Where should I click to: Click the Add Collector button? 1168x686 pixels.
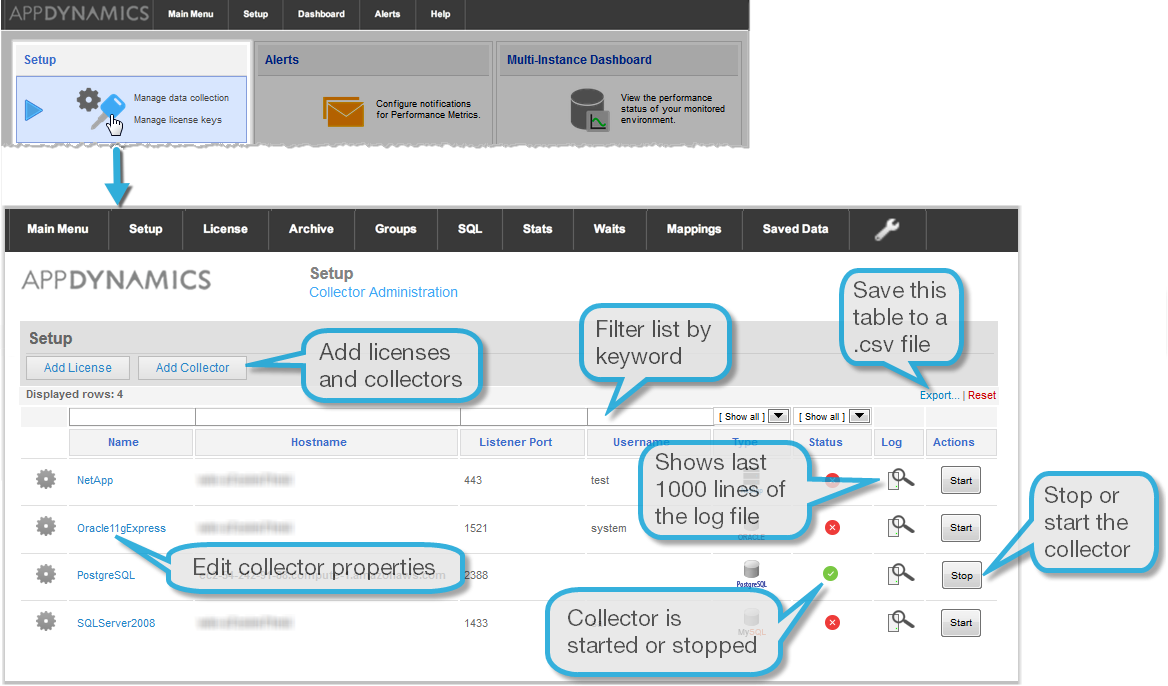pyautogui.click(x=192, y=368)
